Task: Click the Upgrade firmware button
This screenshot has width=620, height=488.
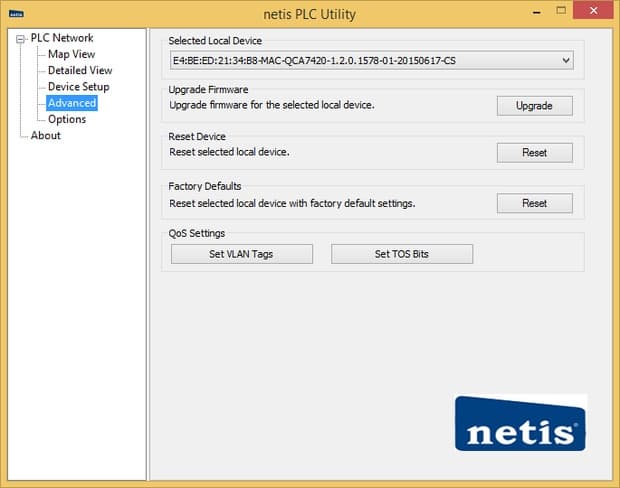Action: (535, 106)
